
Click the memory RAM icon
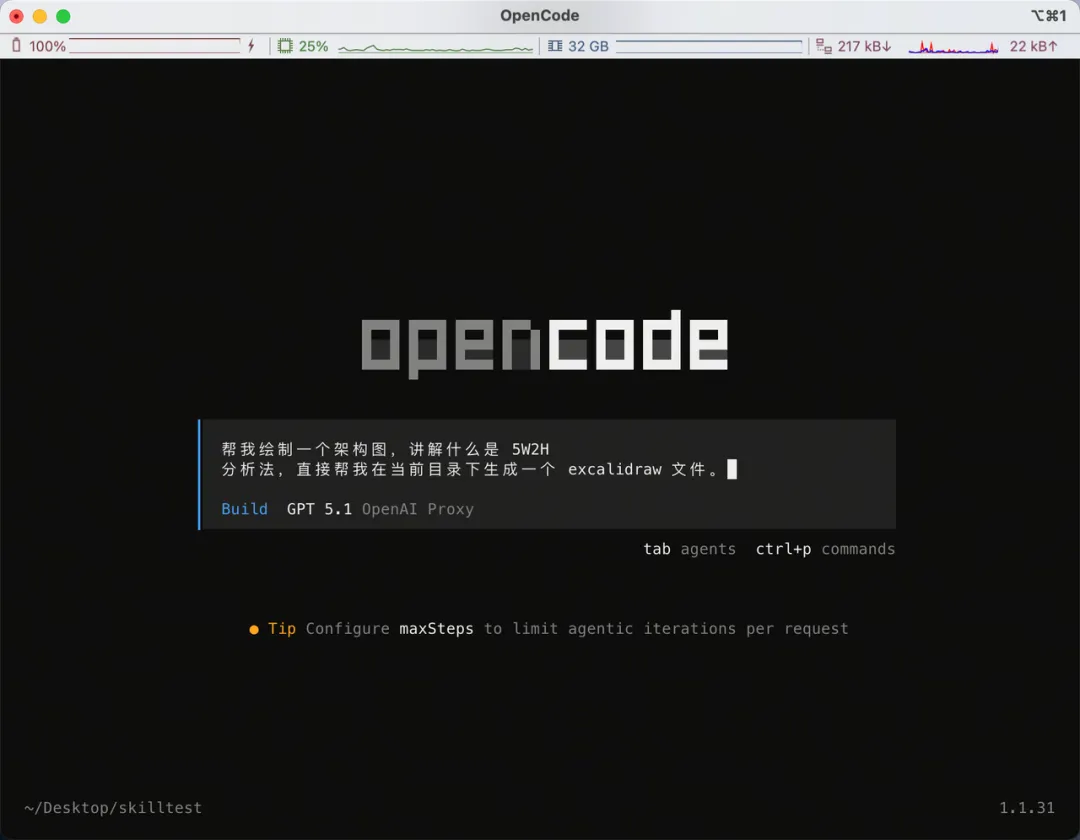[x=555, y=46]
